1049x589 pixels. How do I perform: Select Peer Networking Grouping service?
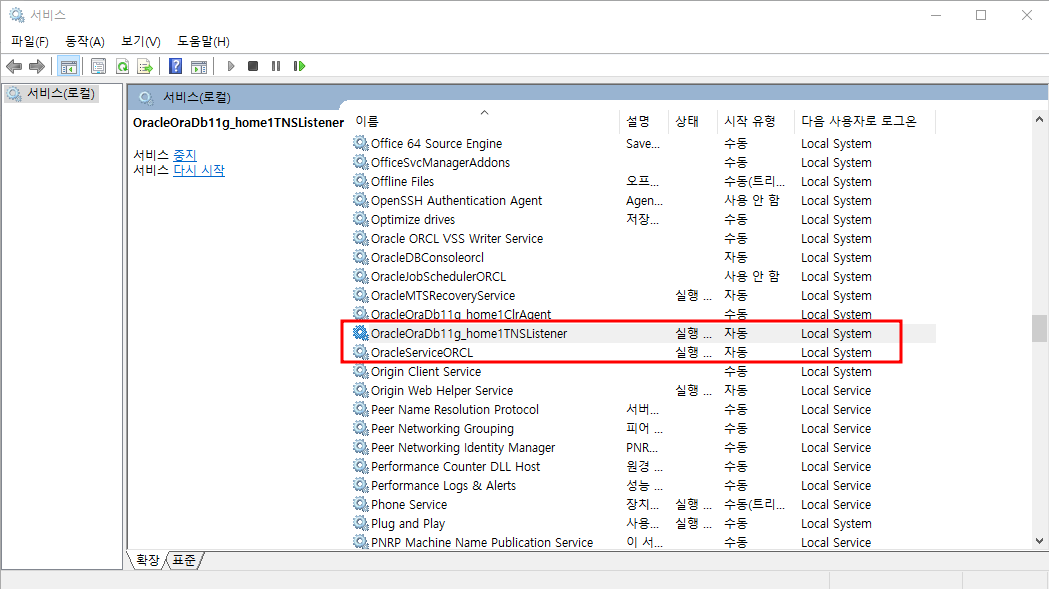[x=442, y=428]
